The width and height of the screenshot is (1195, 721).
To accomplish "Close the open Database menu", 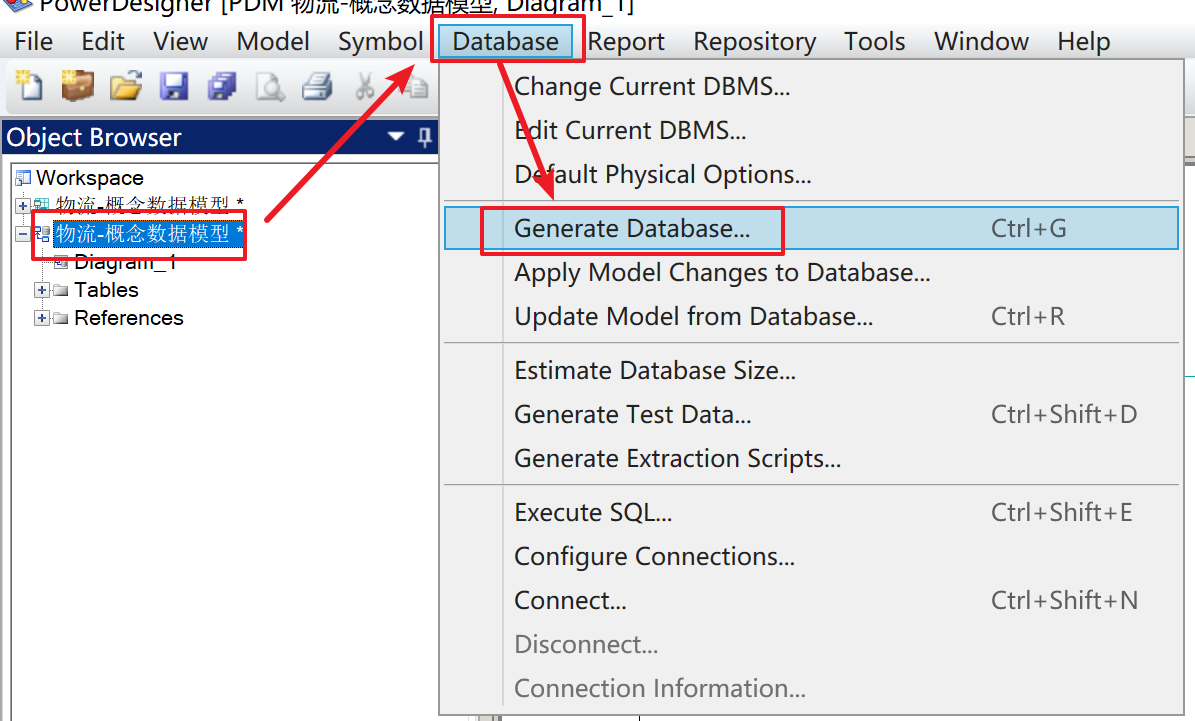I will (505, 41).
